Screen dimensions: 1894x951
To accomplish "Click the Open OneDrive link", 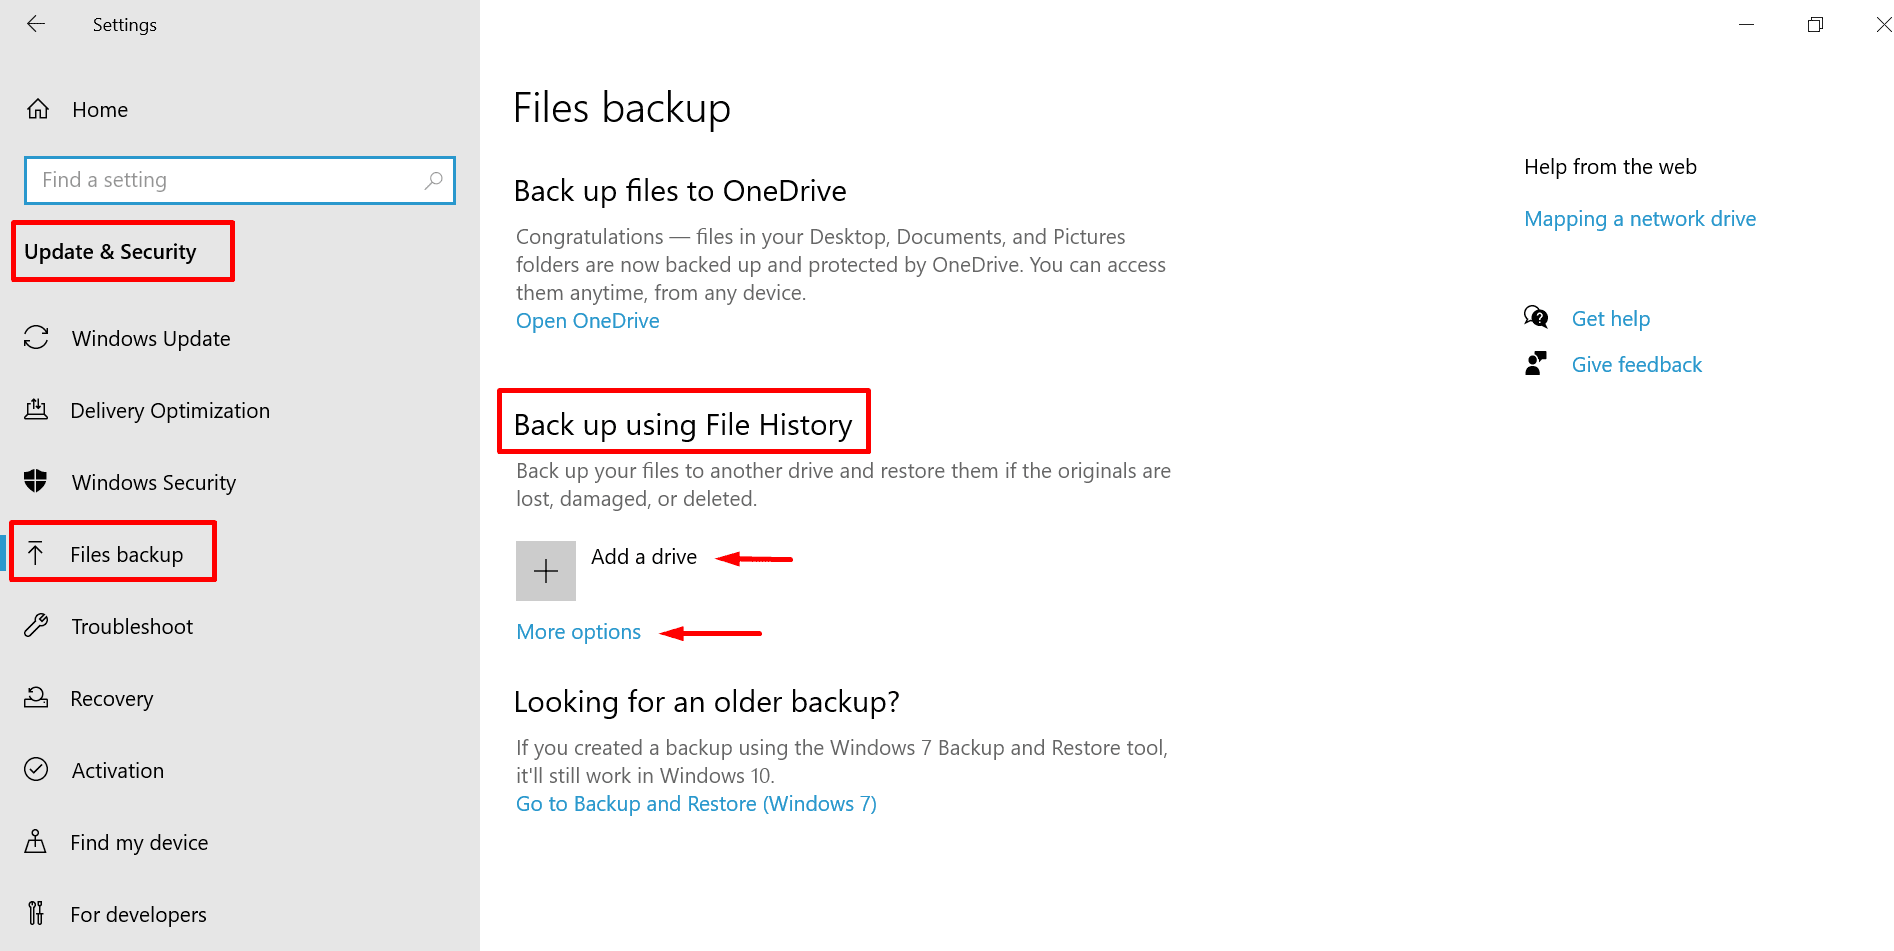I will 587,321.
